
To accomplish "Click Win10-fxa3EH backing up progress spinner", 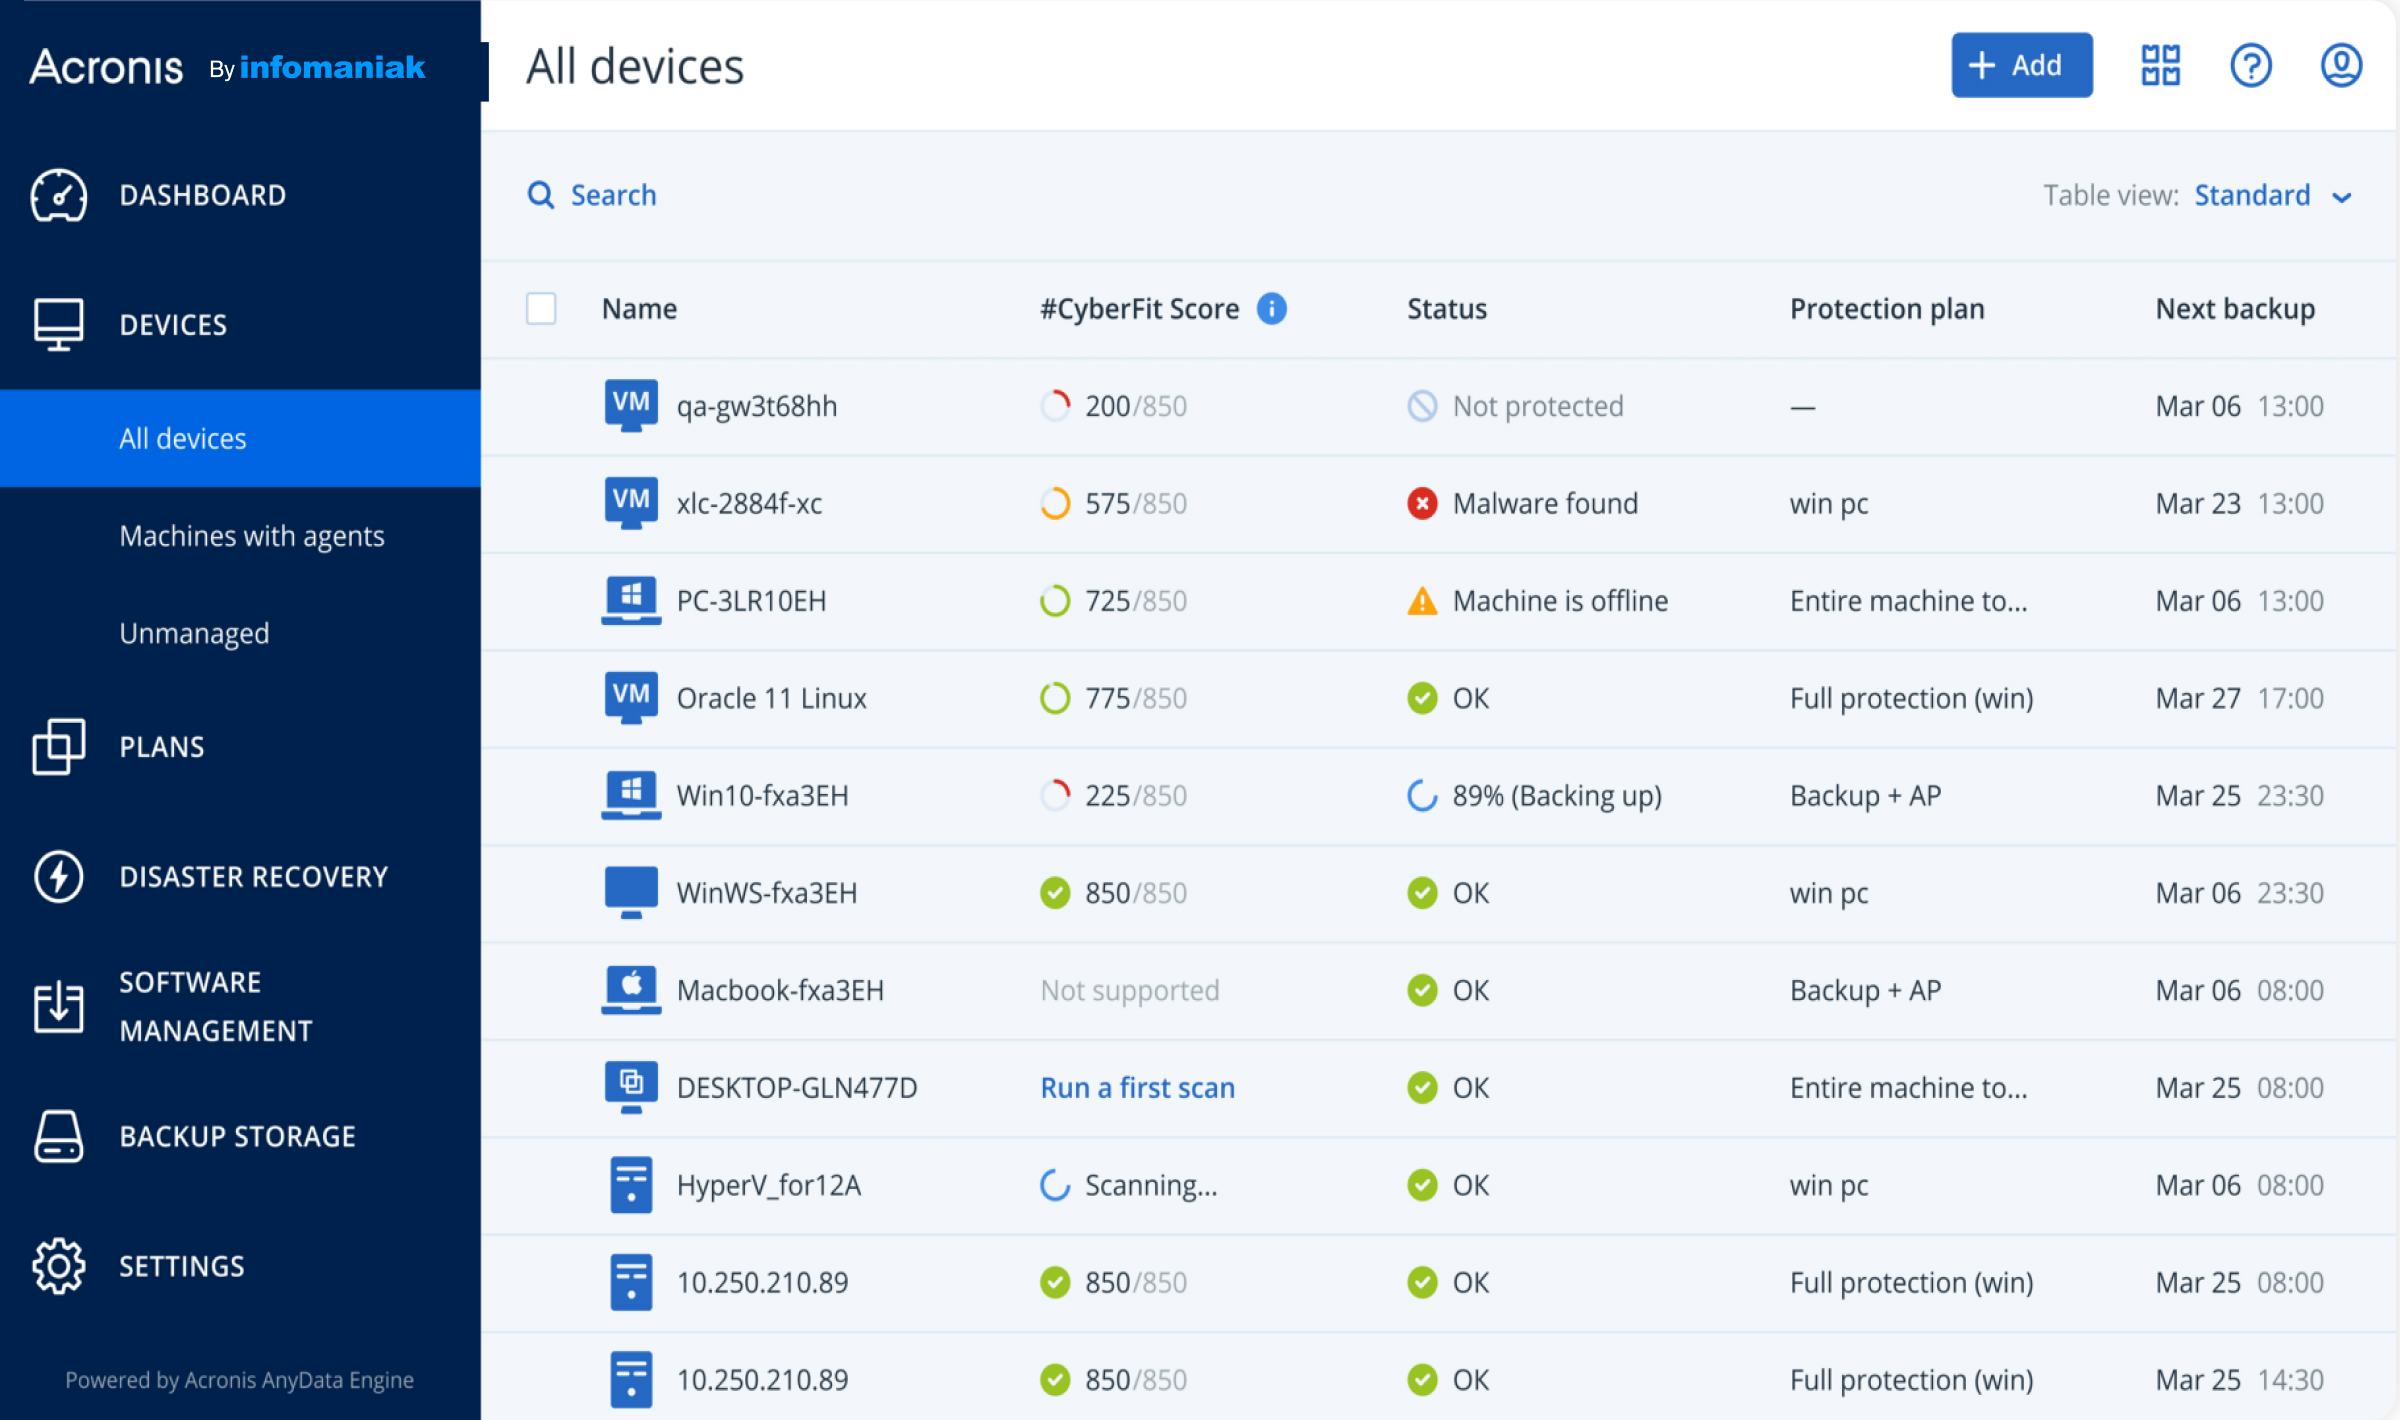I will pyautogui.click(x=1420, y=795).
